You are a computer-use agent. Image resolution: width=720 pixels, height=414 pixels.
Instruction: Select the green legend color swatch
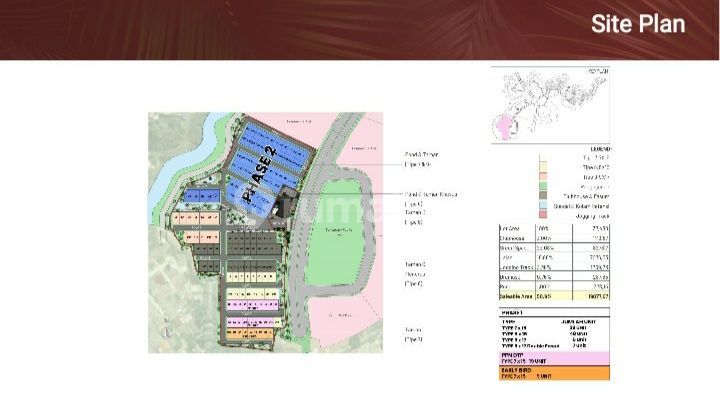(543, 186)
